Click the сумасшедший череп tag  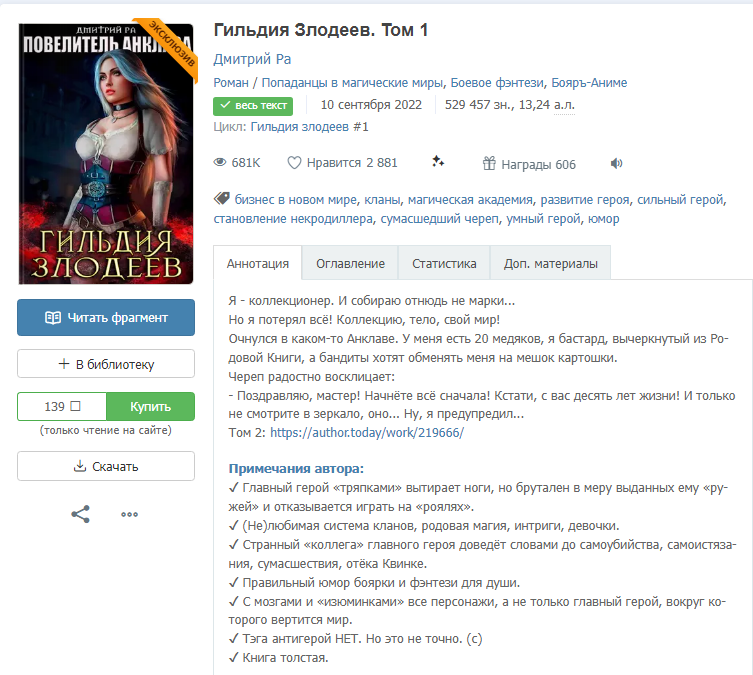439,219
